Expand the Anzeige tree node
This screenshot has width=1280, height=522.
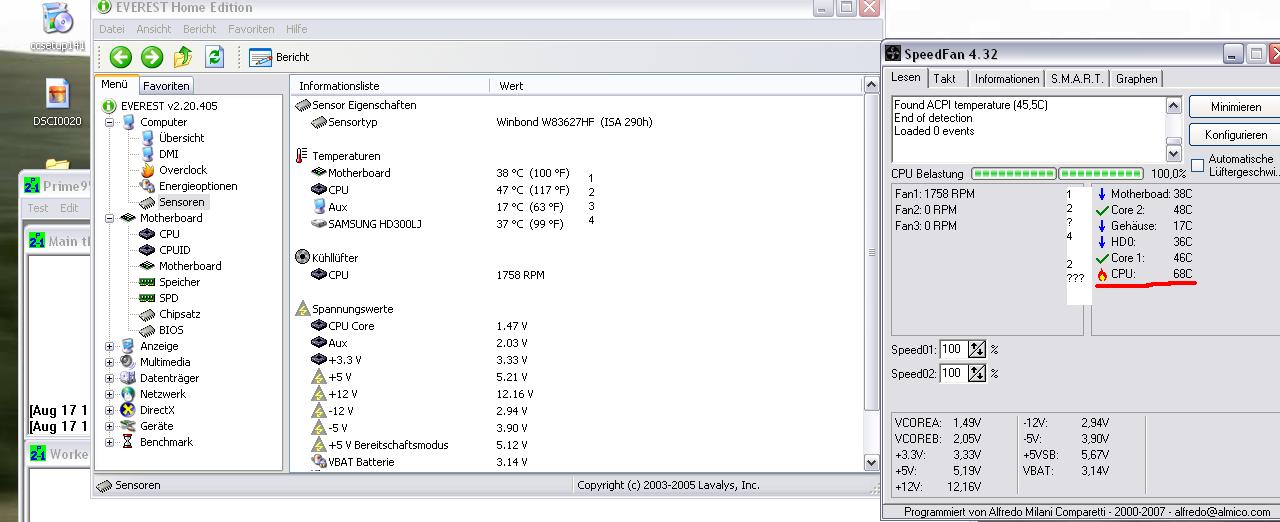pos(110,346)
